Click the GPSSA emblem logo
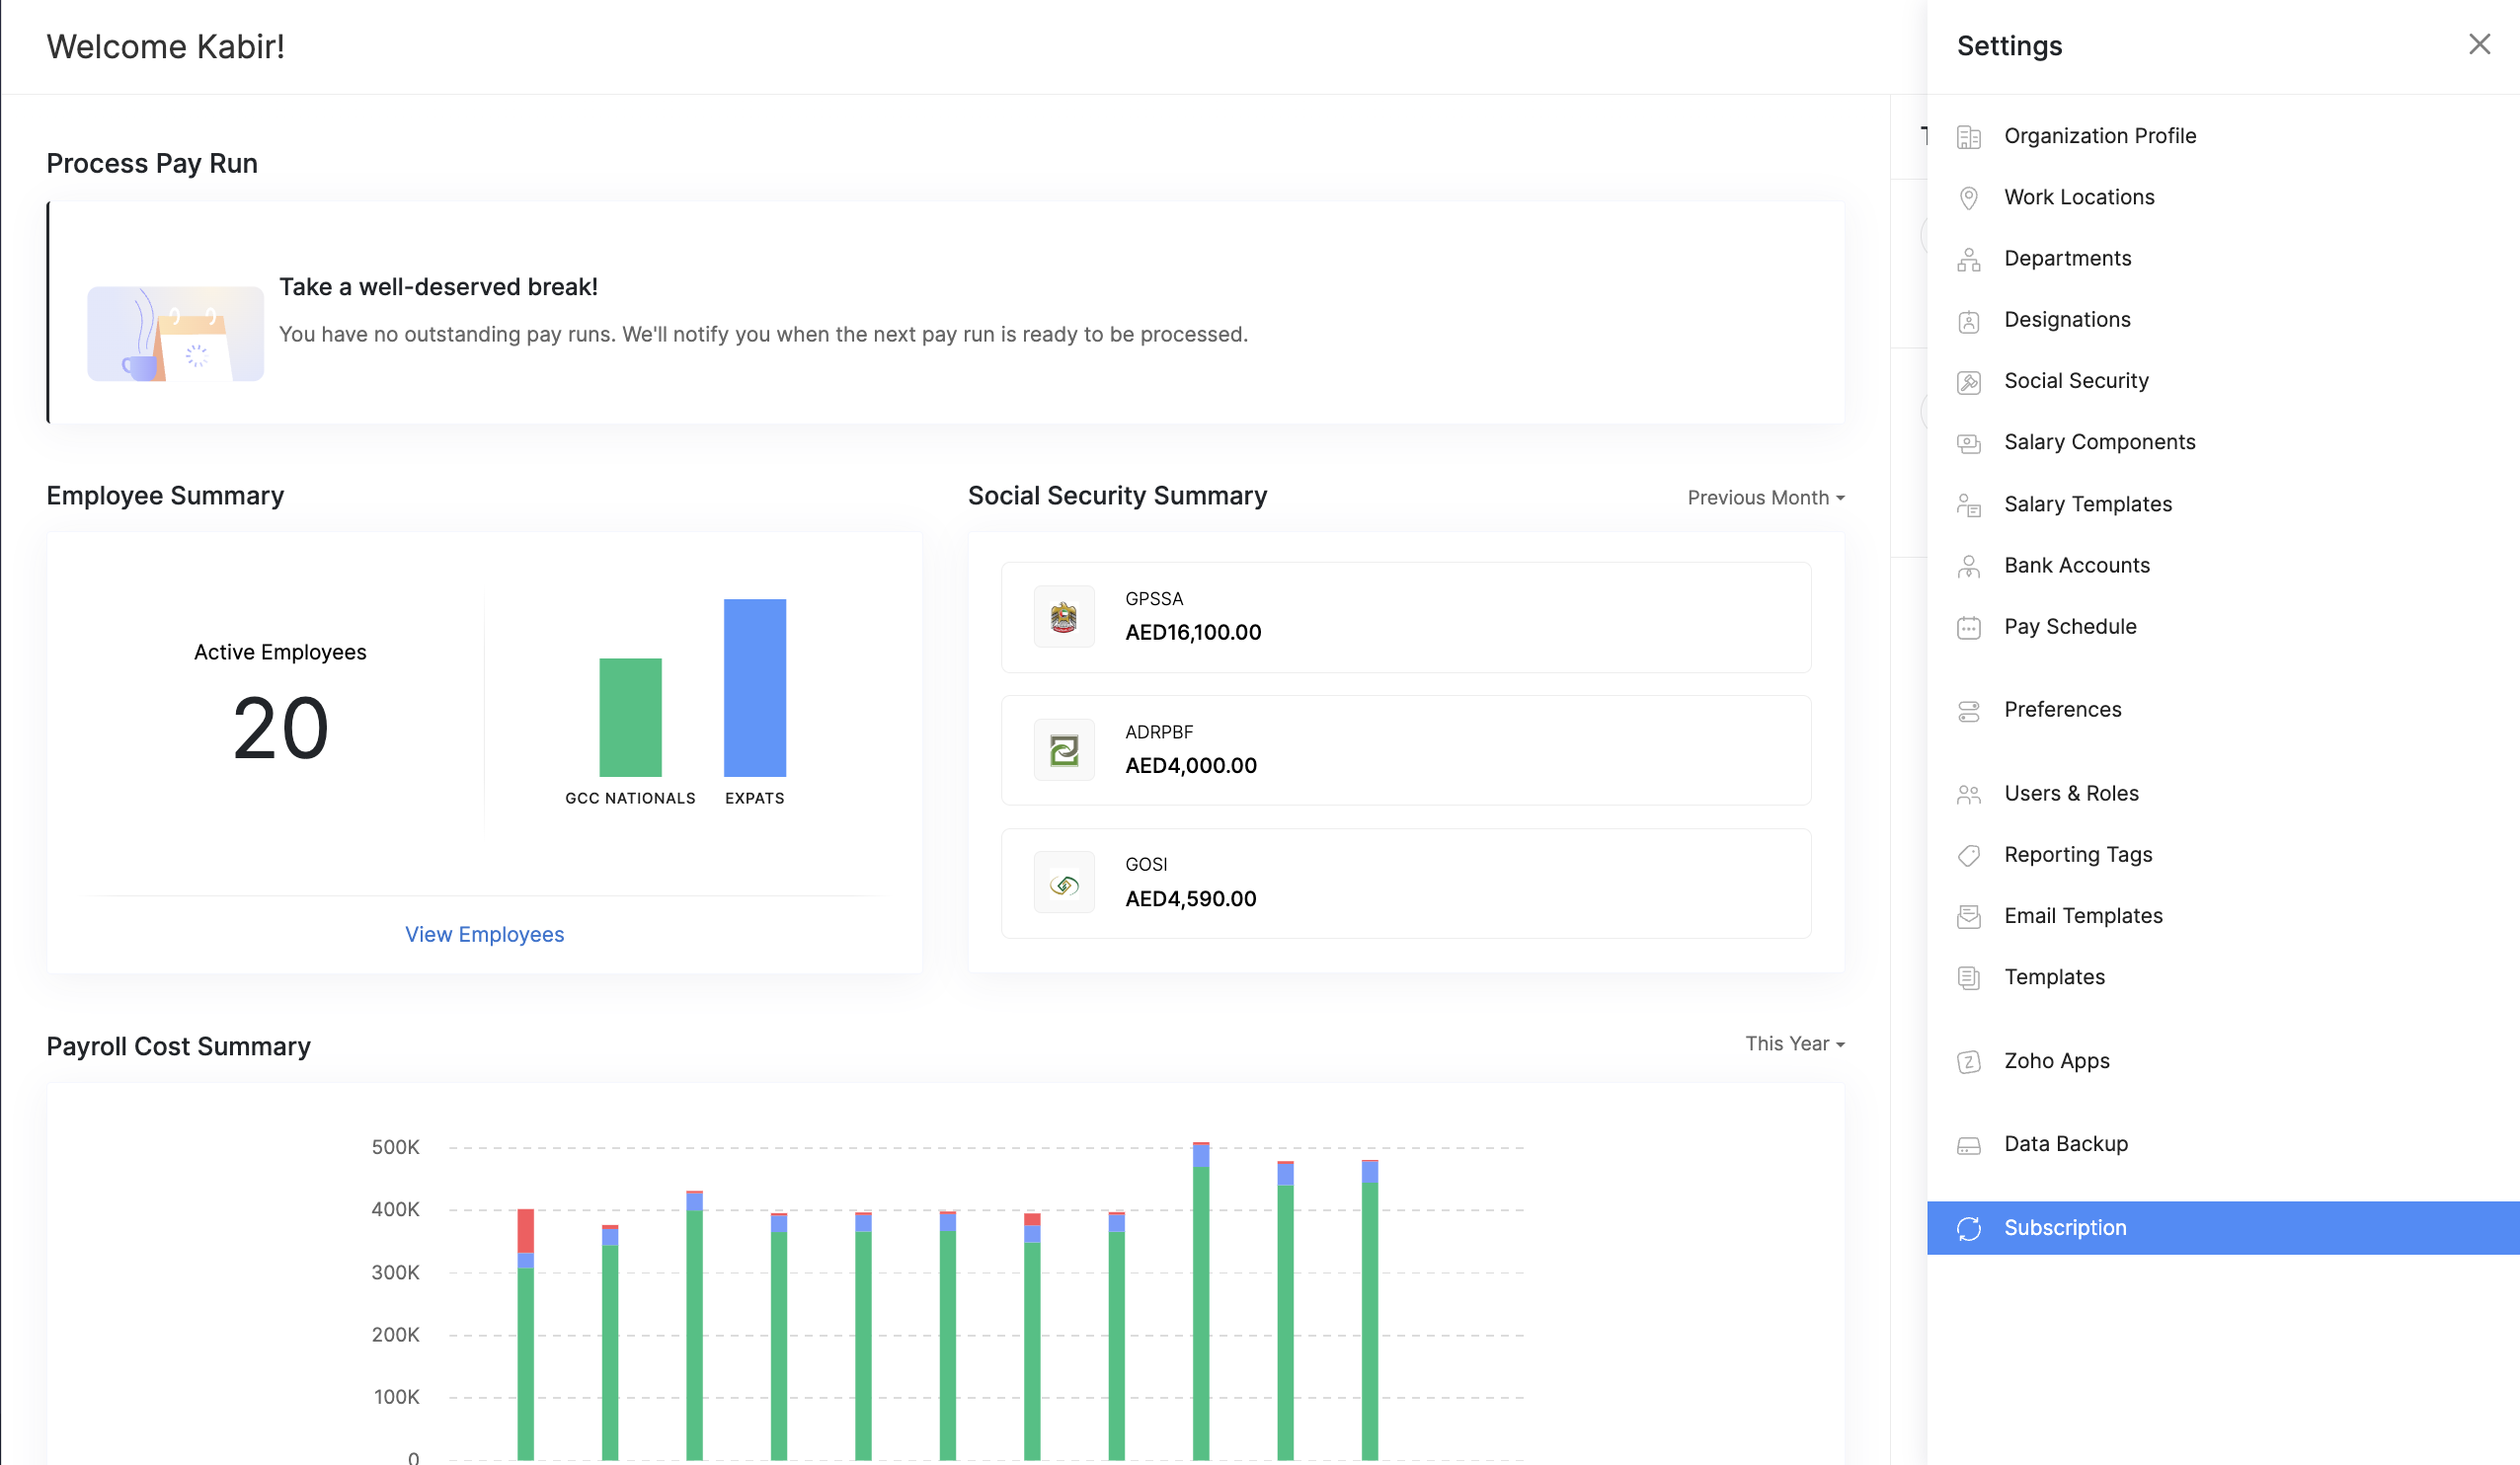The height and width of the screenshot is (1465, 2520). click(x=1063, y=617)
